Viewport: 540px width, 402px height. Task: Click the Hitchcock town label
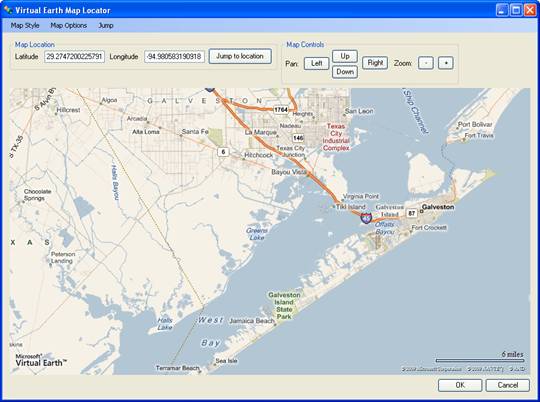(x=258, y=155)
